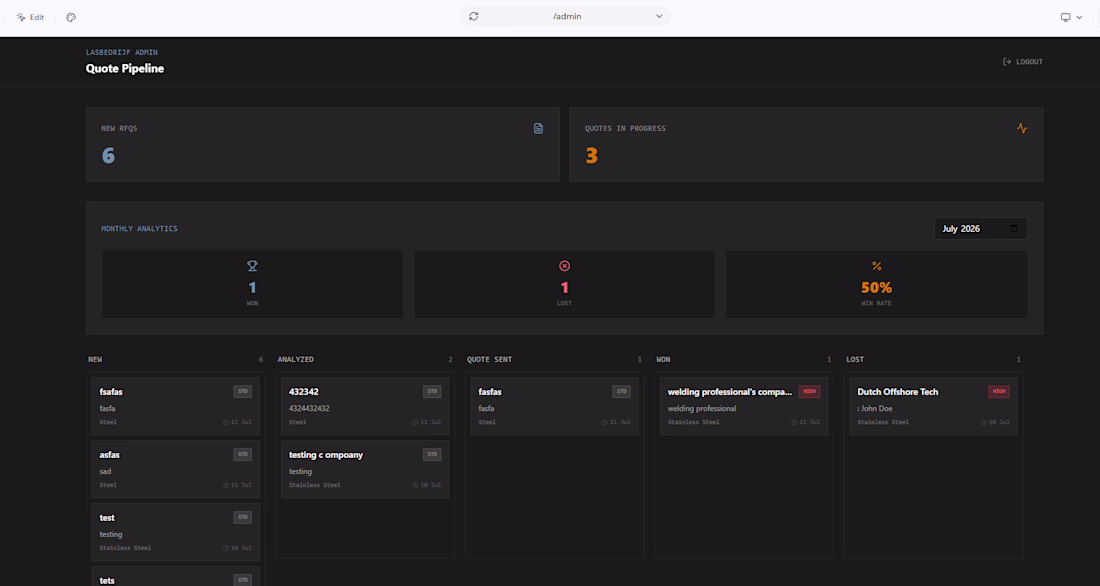Click the activity pulse icon on Quotes in Progress

1021,128
